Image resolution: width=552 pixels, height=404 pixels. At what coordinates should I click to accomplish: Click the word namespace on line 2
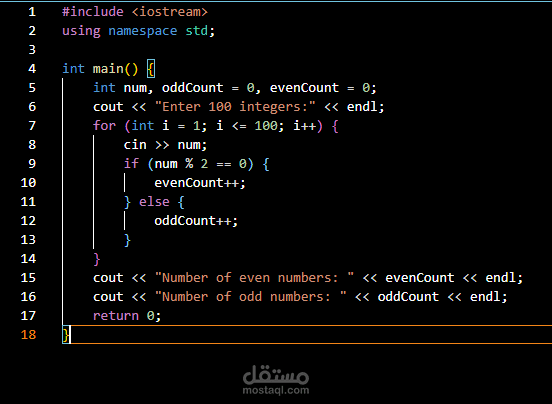[x=143, y=31]
